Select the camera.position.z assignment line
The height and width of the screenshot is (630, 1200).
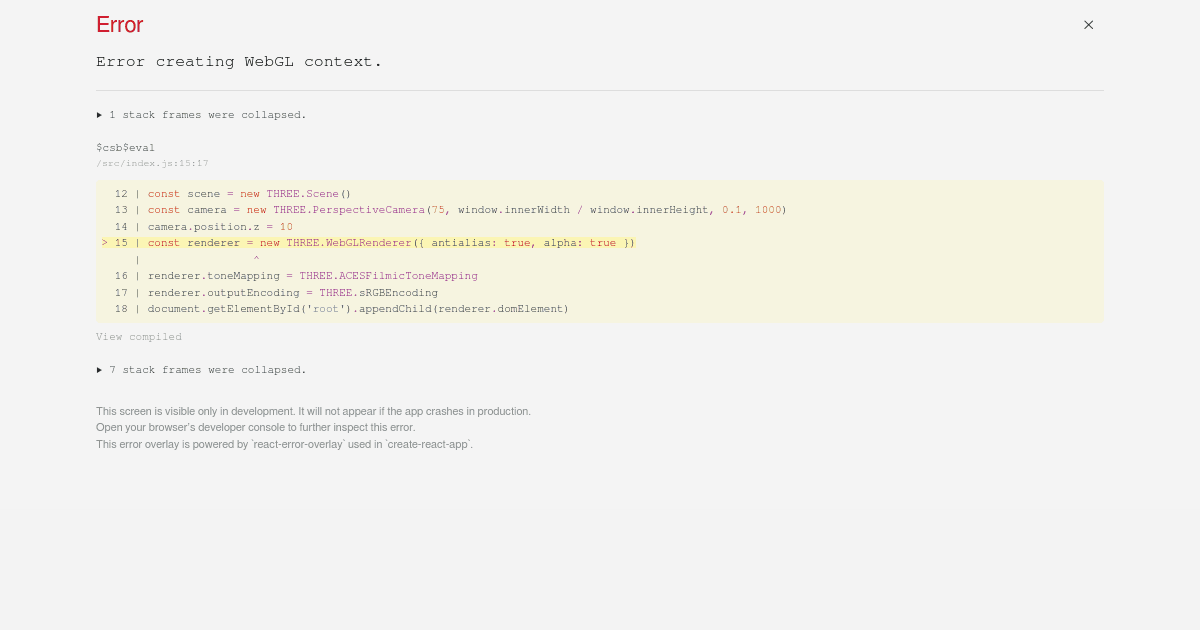[220, 226]
